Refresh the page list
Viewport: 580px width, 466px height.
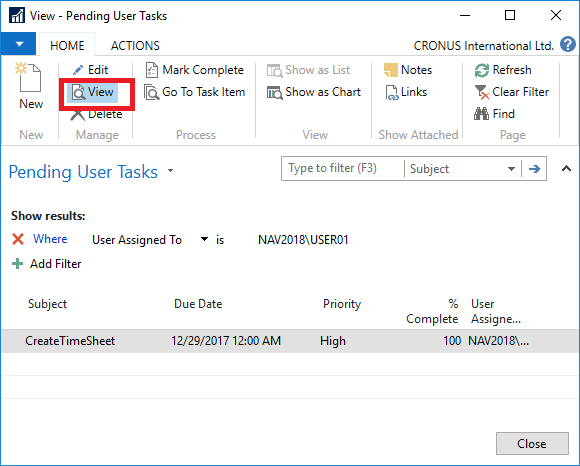[503, 70]
